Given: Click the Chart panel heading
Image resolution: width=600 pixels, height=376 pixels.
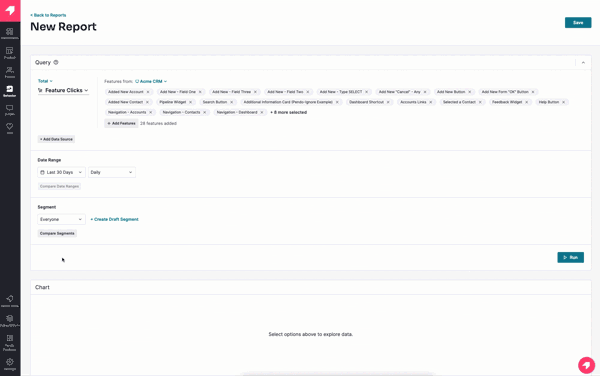Looking at the screenshot, I should click(x=42, y=287).
